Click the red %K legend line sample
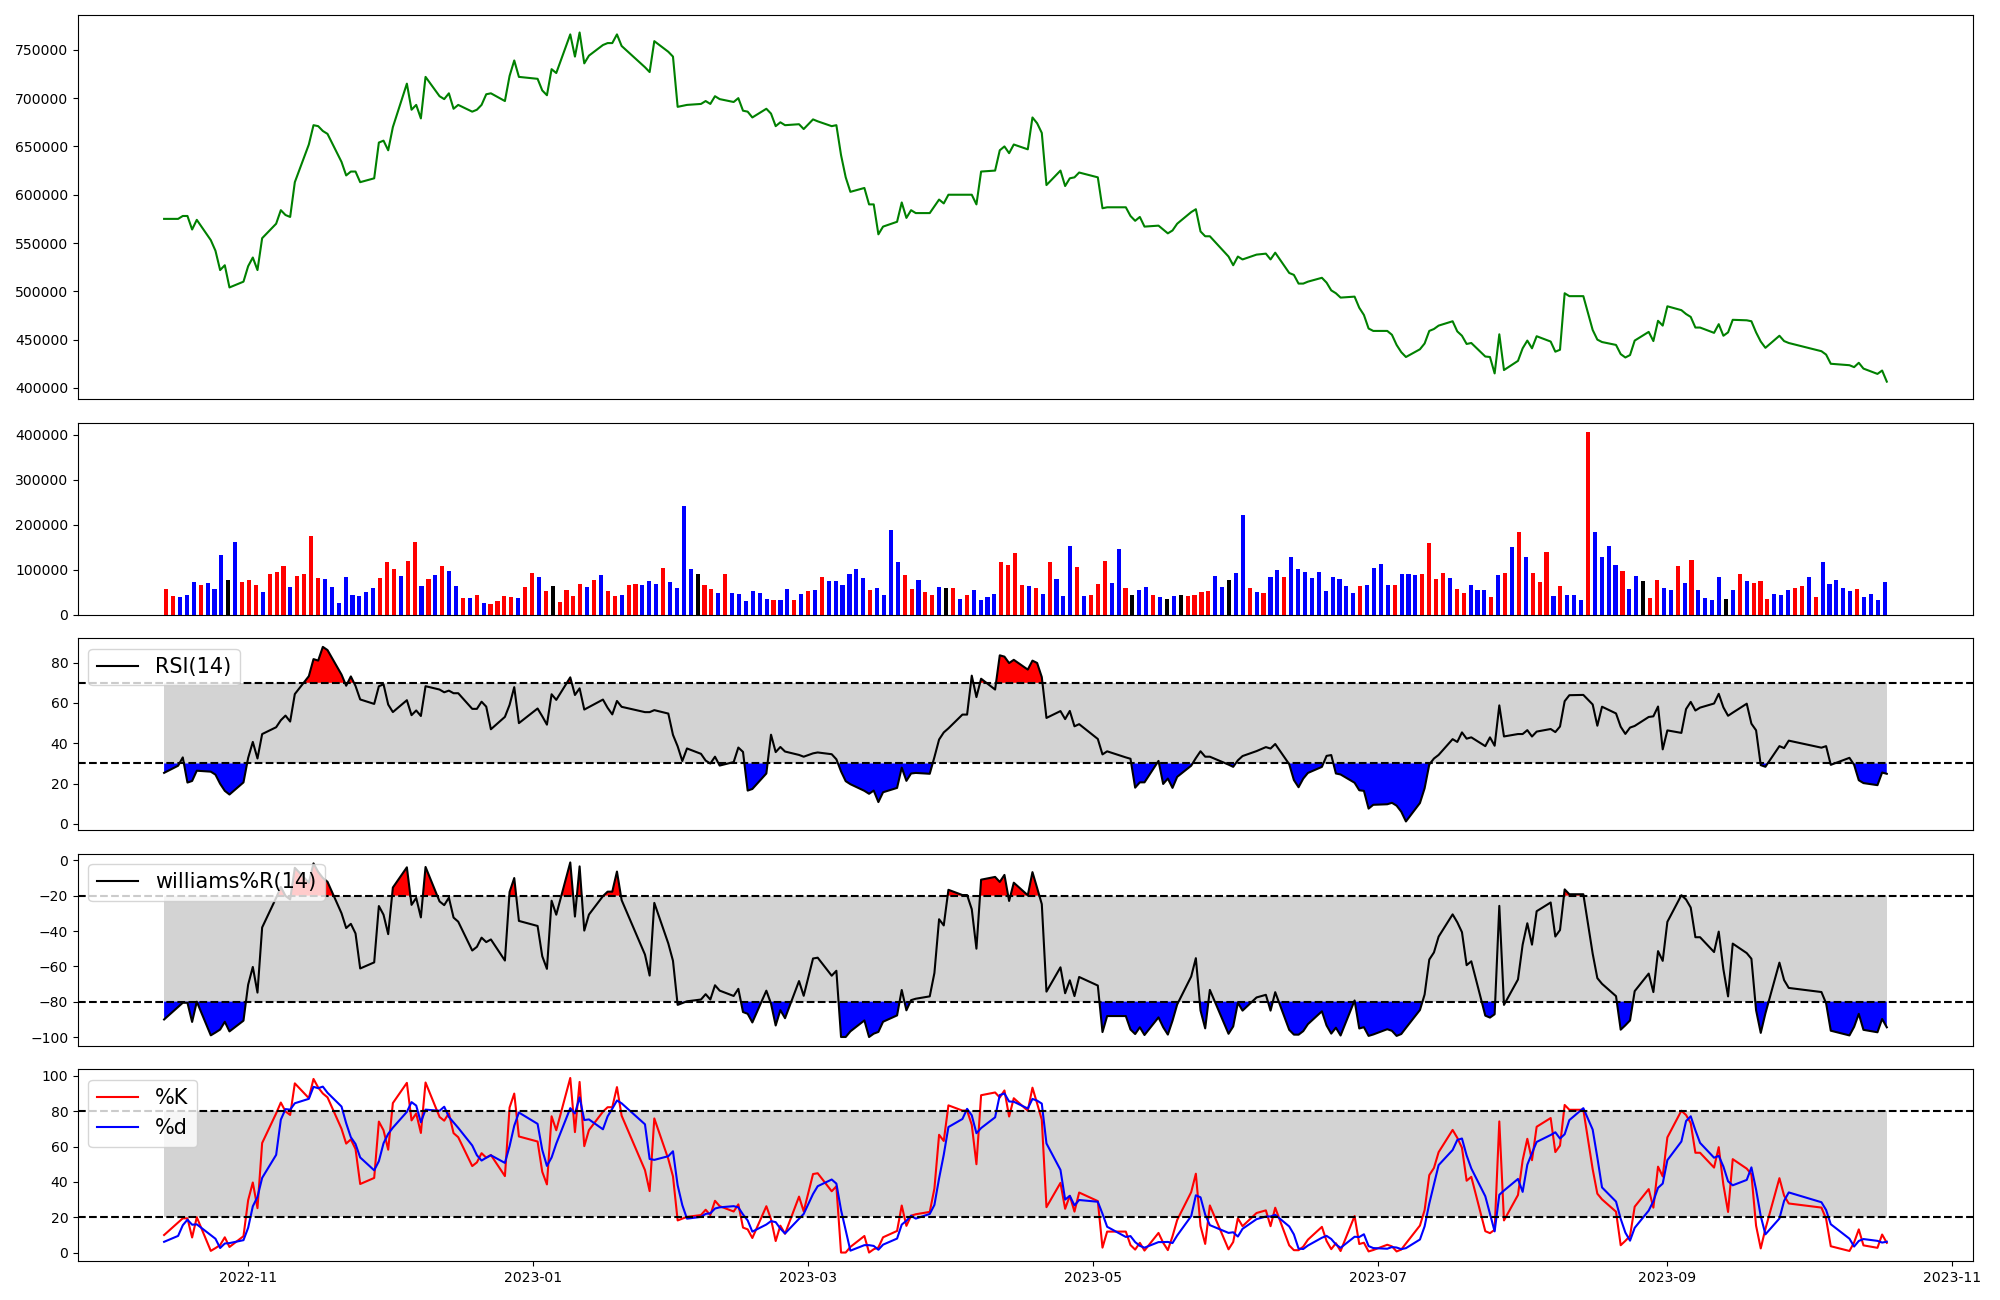This screenshot has width=2000, height=1300. coord(117,1097)
